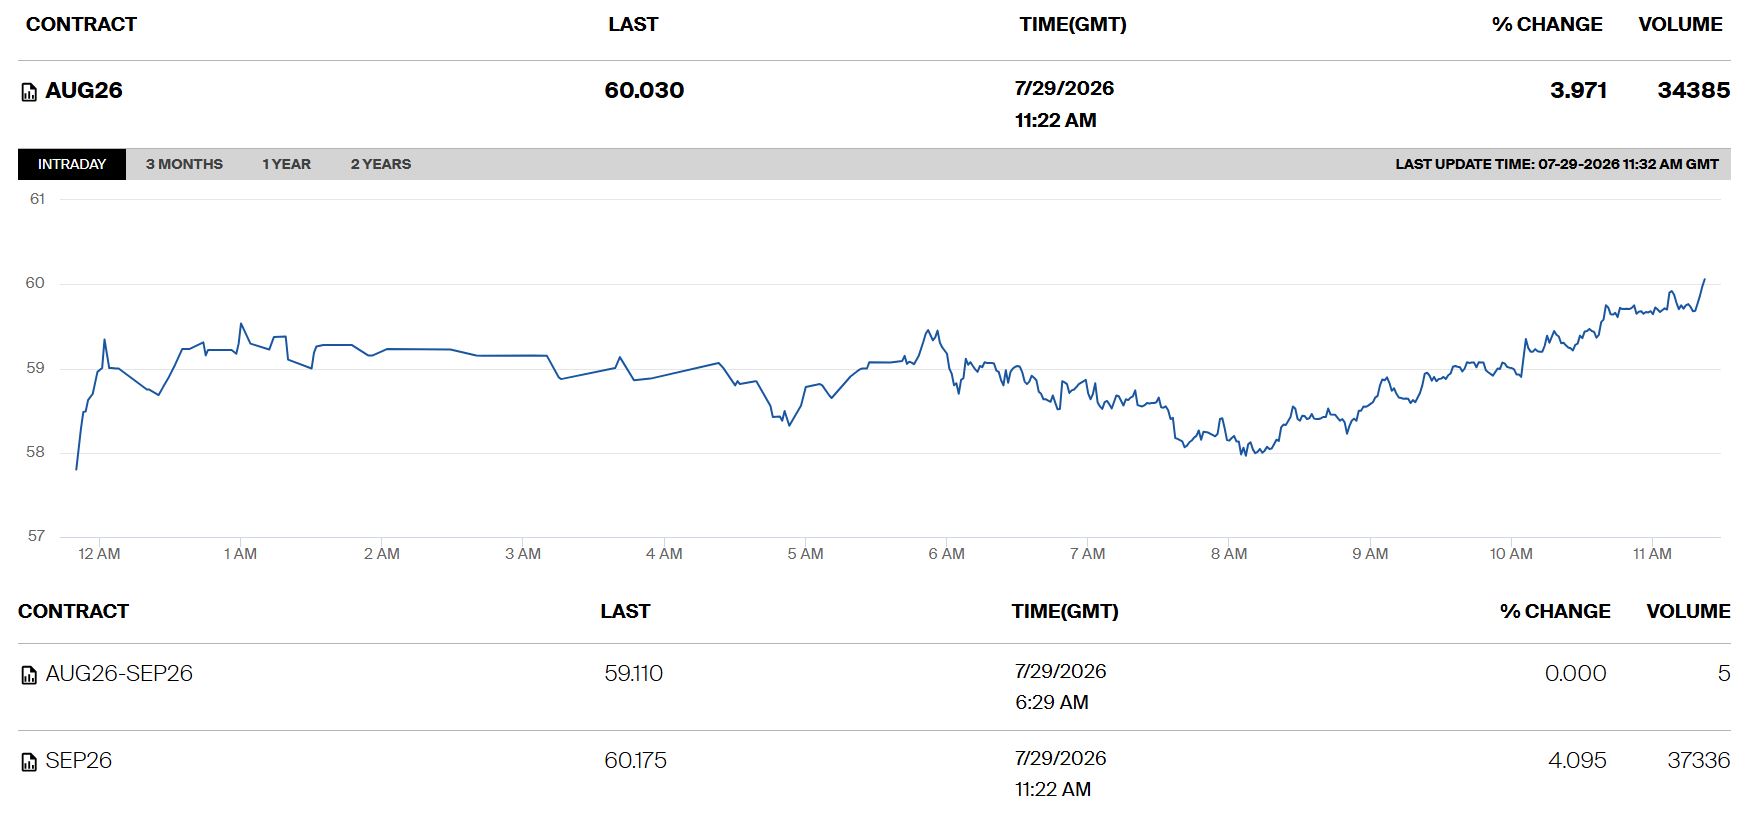
Task: Click the lower CONTRACT column header
Action: click(x=73, y=611)
